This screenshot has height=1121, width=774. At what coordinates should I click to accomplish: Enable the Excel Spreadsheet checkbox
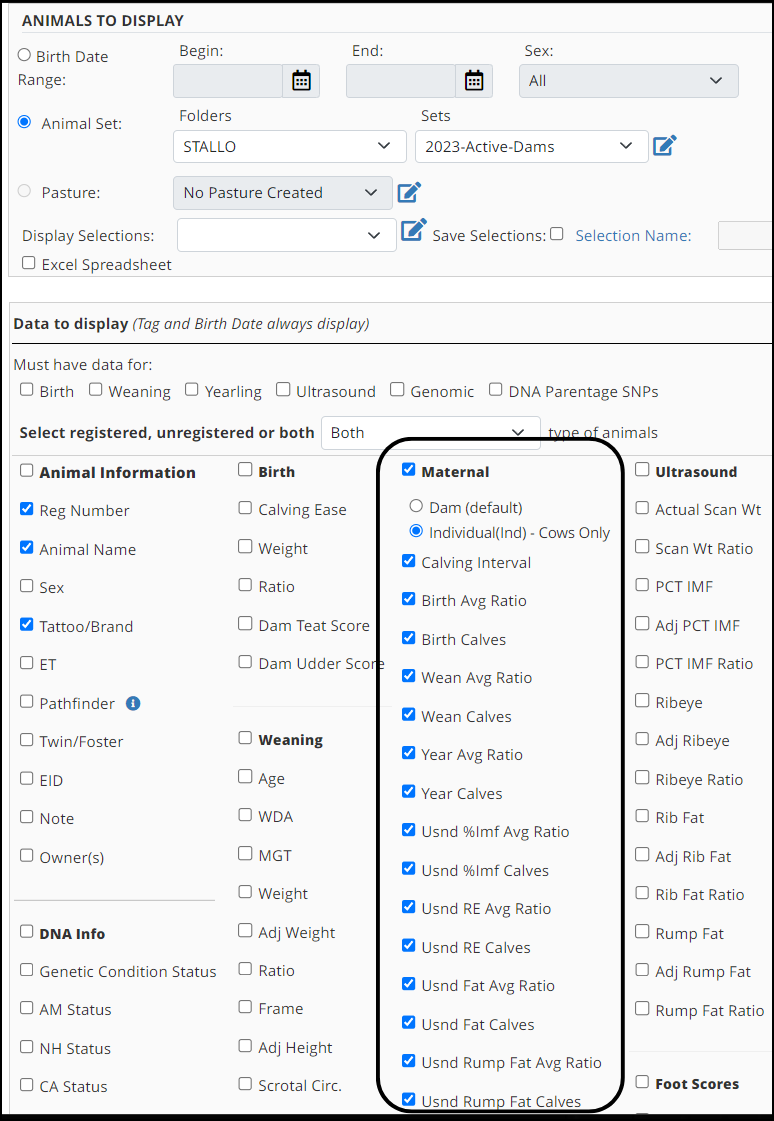(29, 263)
